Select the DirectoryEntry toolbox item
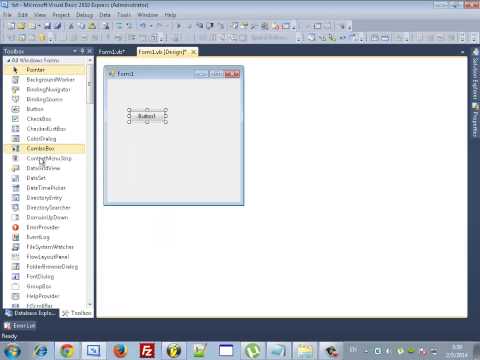 [x=45, y=198]
